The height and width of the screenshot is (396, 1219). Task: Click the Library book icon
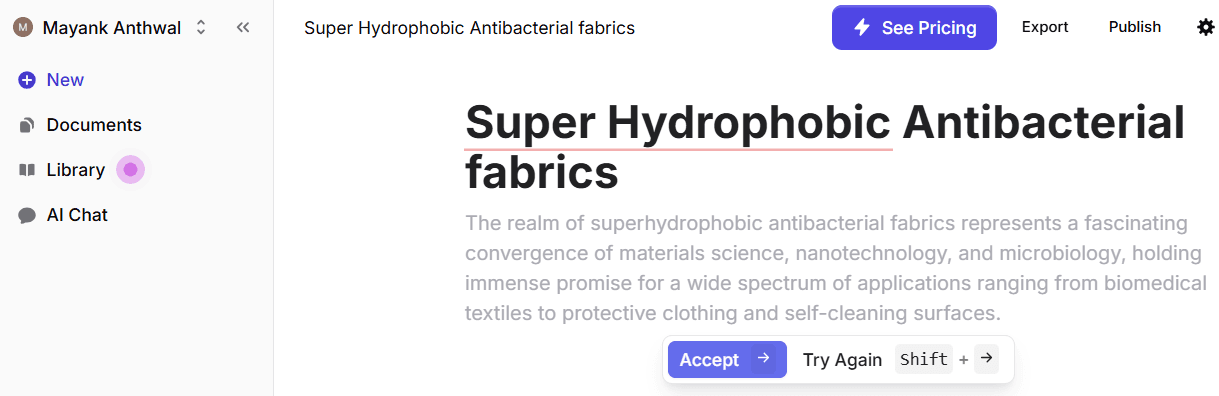(27, 170)
